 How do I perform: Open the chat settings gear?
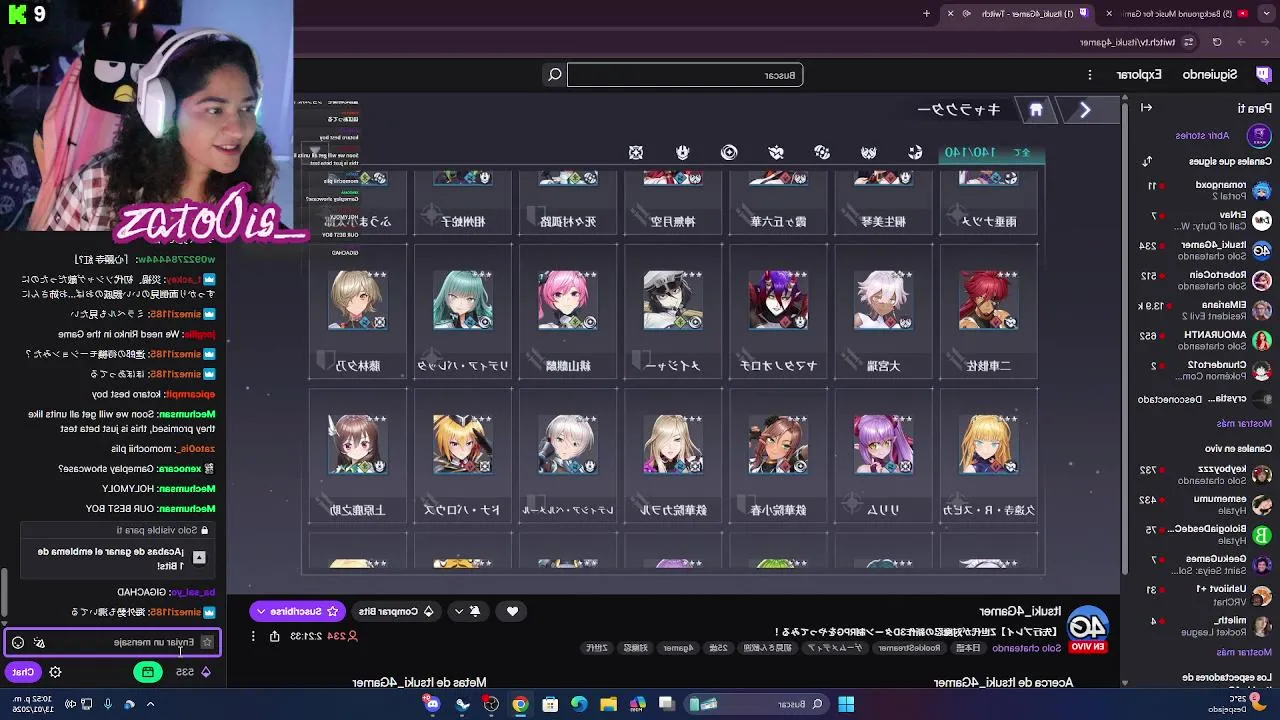(x=55, y=672)
